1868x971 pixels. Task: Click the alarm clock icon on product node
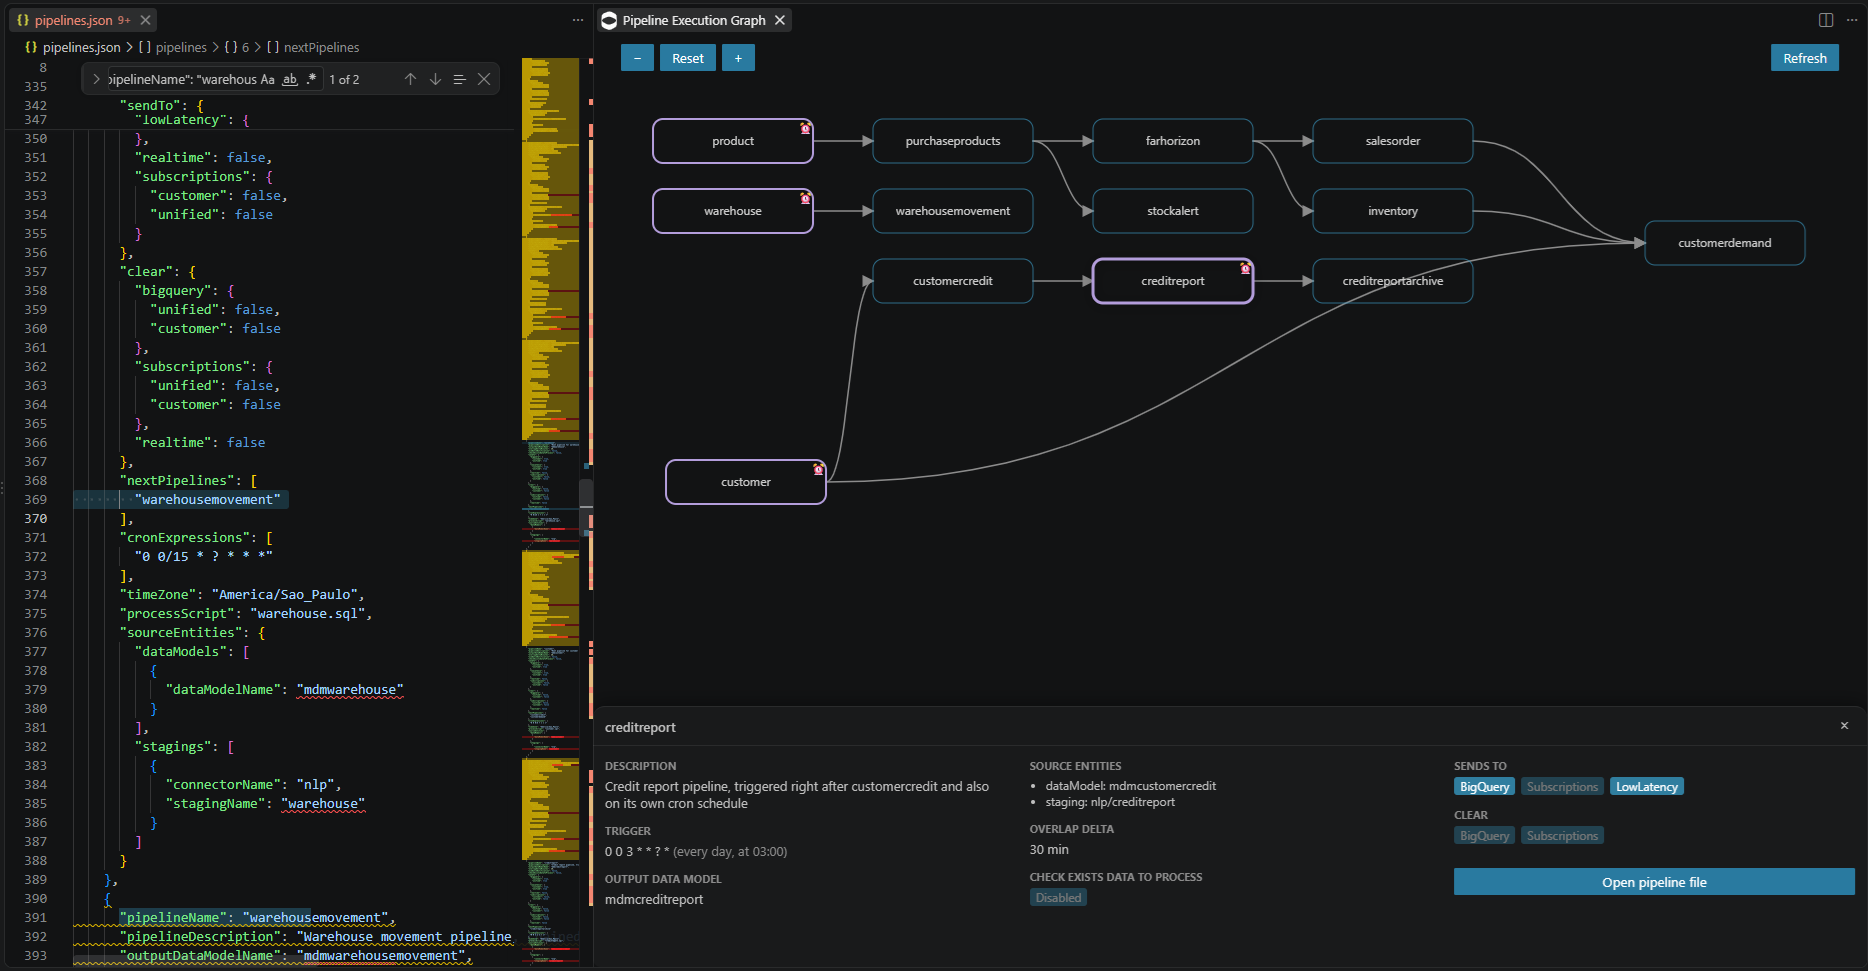[x=805, y=128]
